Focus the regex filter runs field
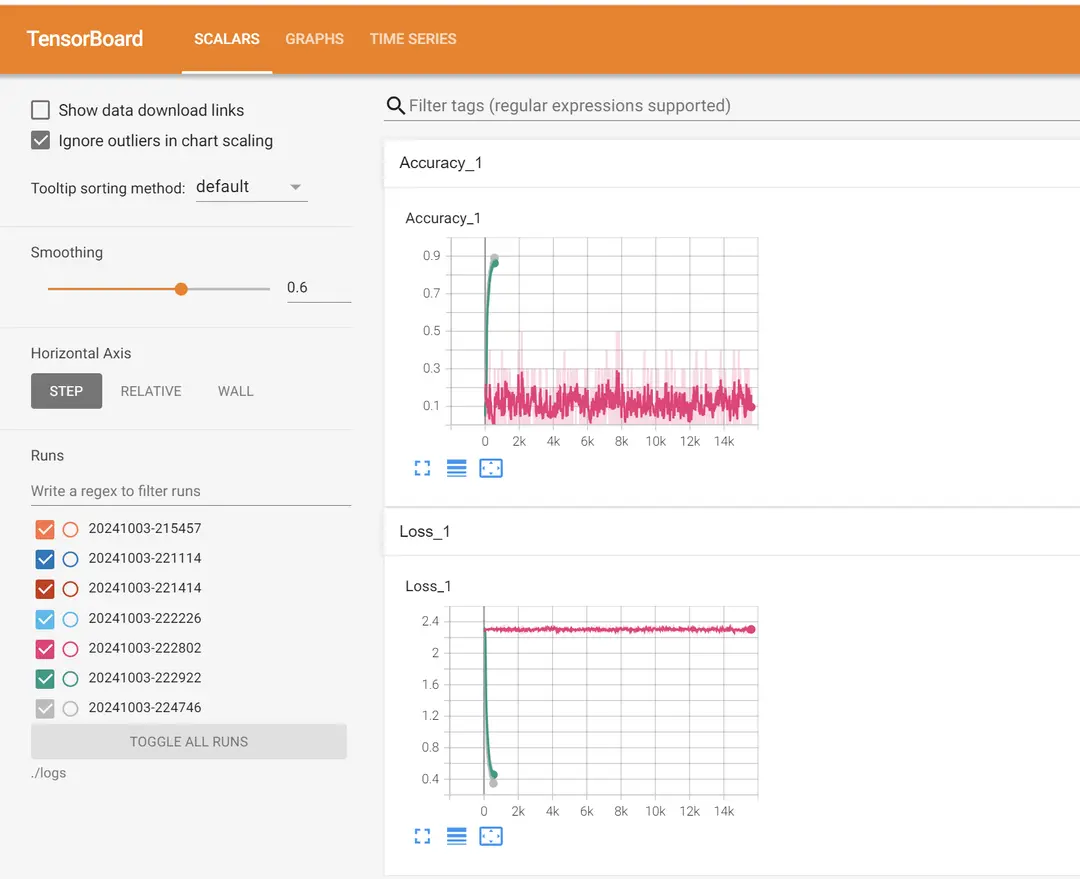1080x879 pixels. (191, 491)
